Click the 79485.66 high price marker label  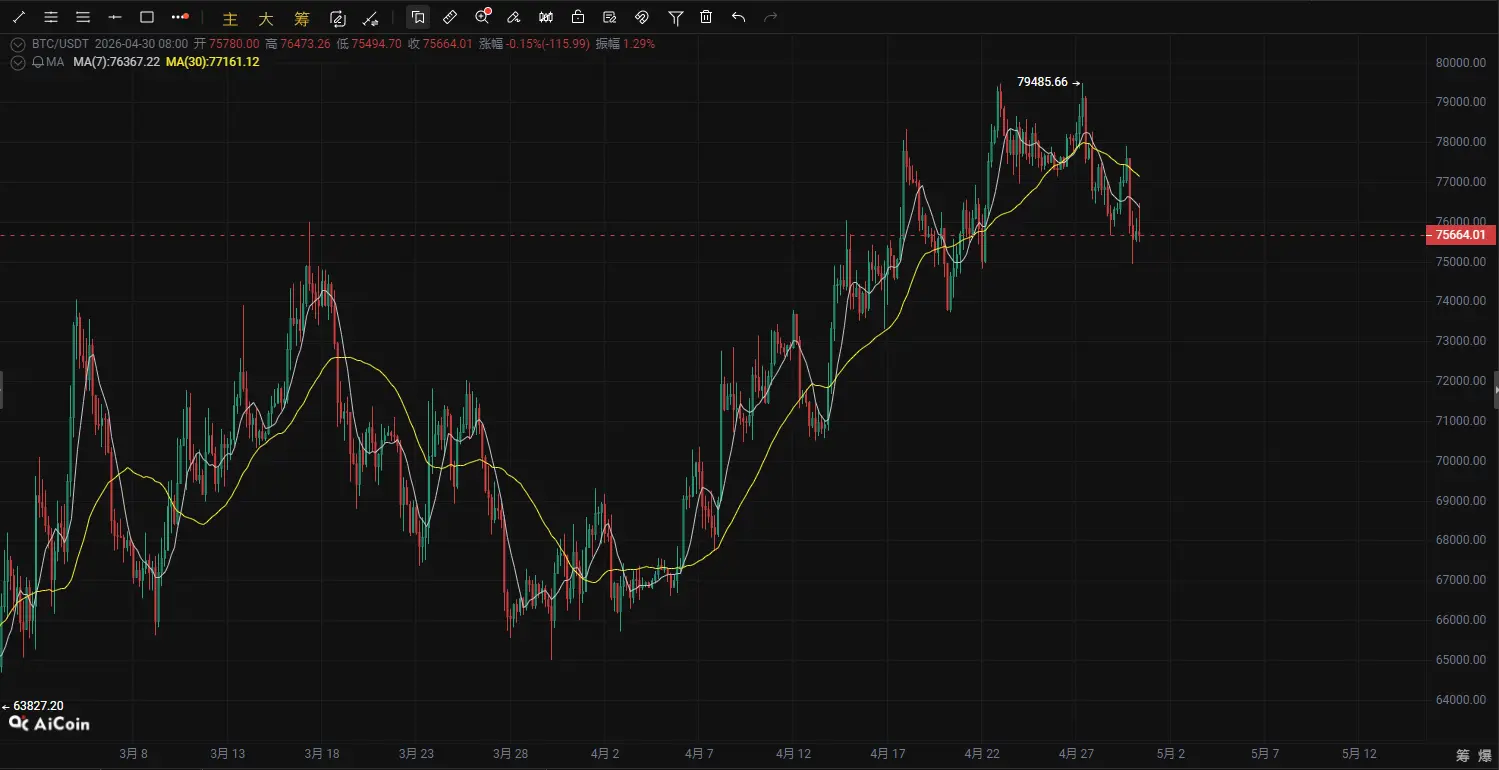[x=1042, y=82]
